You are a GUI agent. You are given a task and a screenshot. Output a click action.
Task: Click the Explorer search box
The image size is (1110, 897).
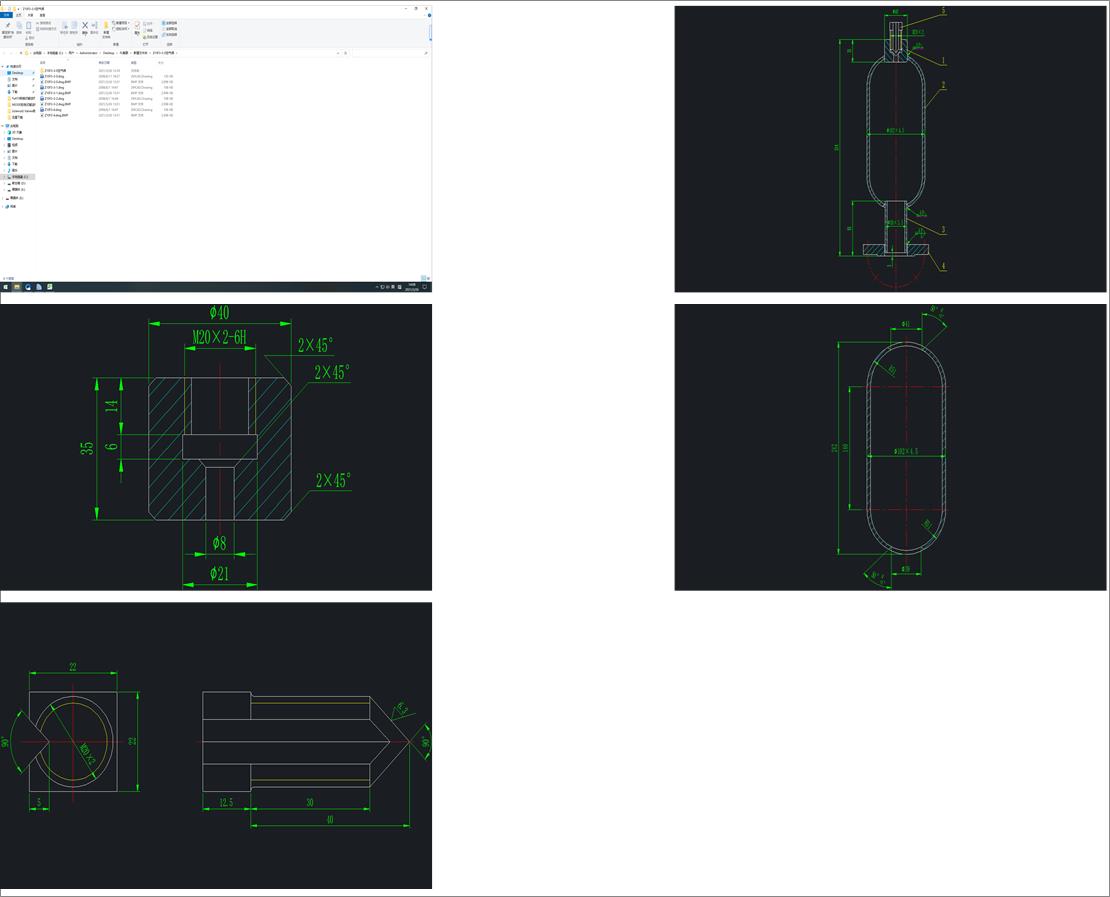390,53
